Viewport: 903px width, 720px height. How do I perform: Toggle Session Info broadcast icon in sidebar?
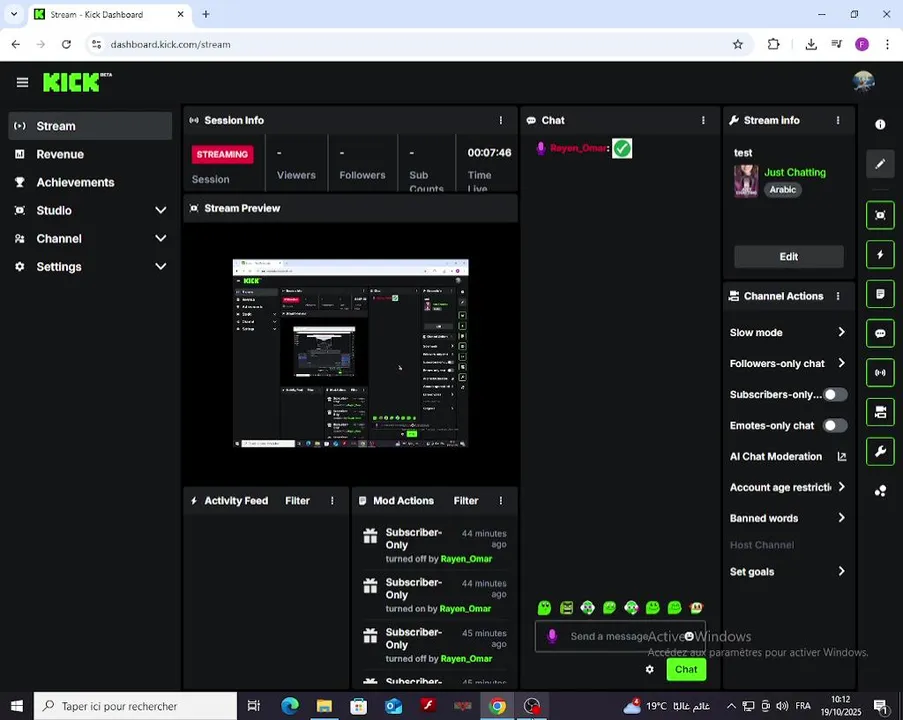pyautogui.click(x=880, y=373)
